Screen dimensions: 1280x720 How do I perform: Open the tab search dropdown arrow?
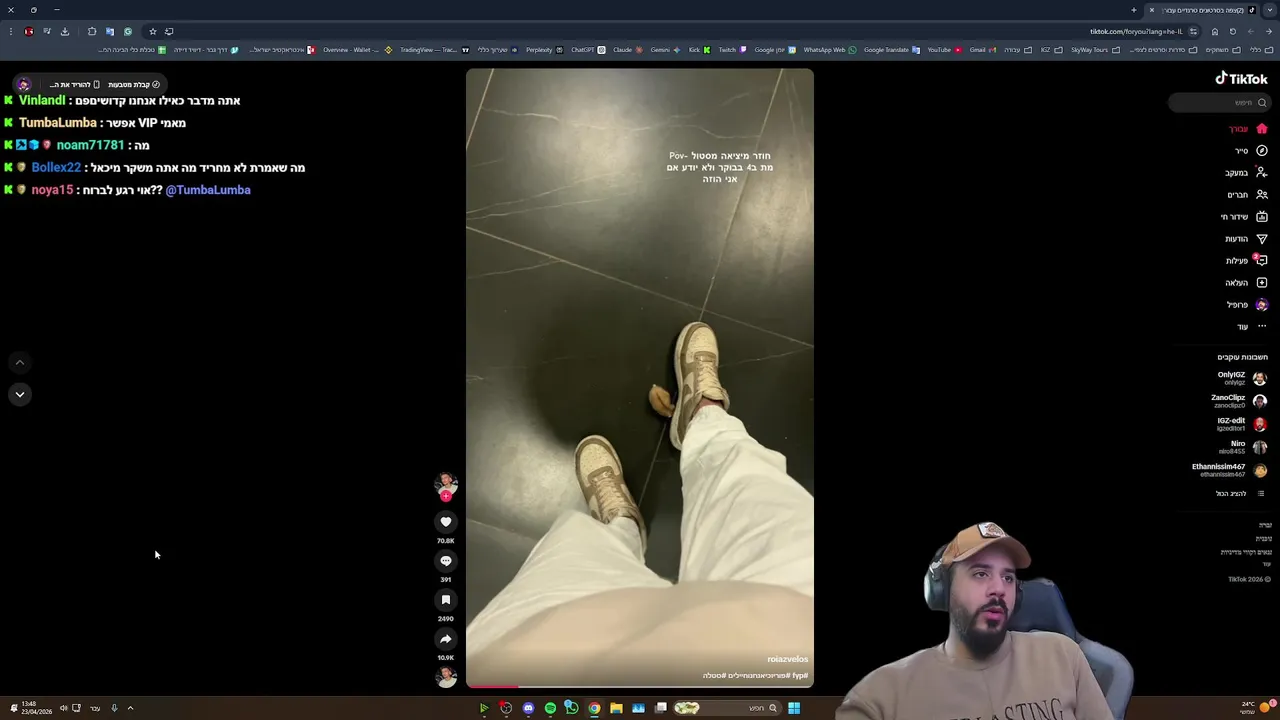(x=1270, y=10)
